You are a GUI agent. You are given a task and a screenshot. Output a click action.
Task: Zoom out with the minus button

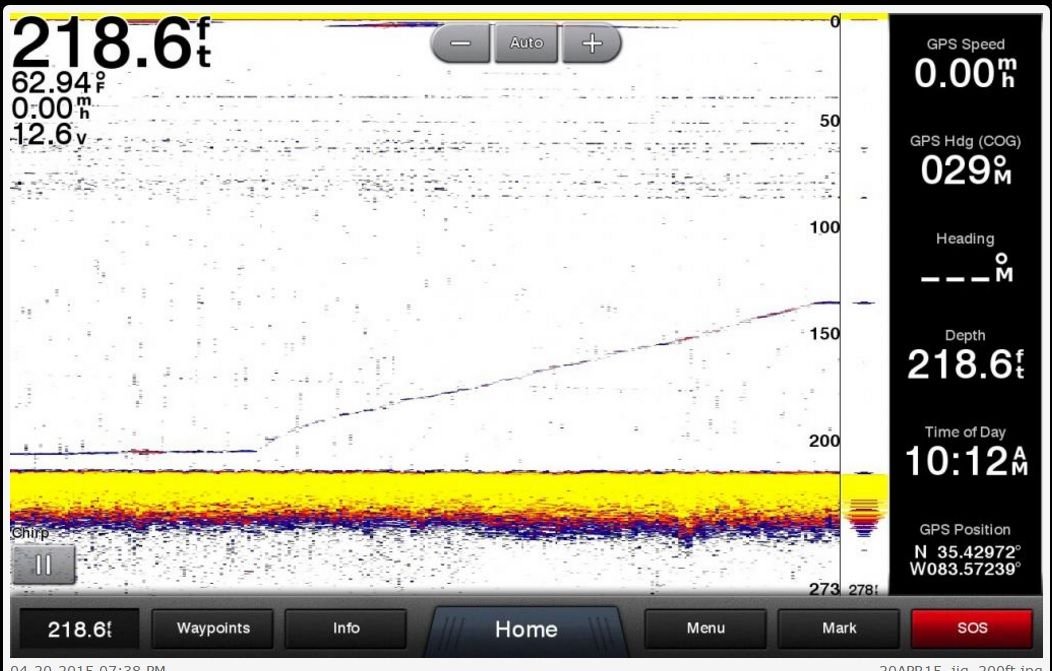(x=460, y=44)
